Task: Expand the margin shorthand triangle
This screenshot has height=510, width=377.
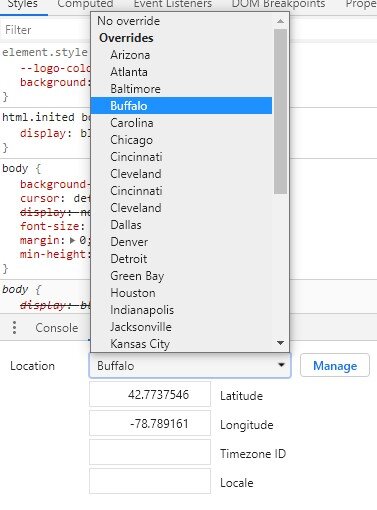Action: click(x=72, y=240)
